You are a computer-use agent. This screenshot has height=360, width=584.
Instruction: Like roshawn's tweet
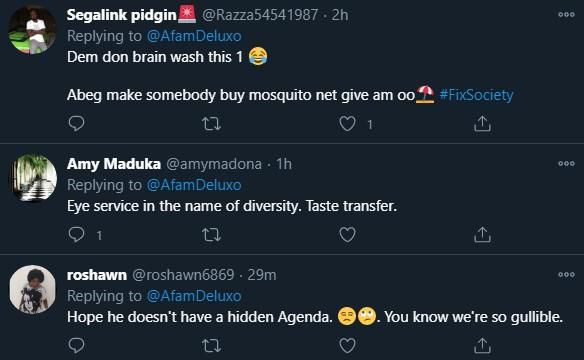tap(347, 345)
